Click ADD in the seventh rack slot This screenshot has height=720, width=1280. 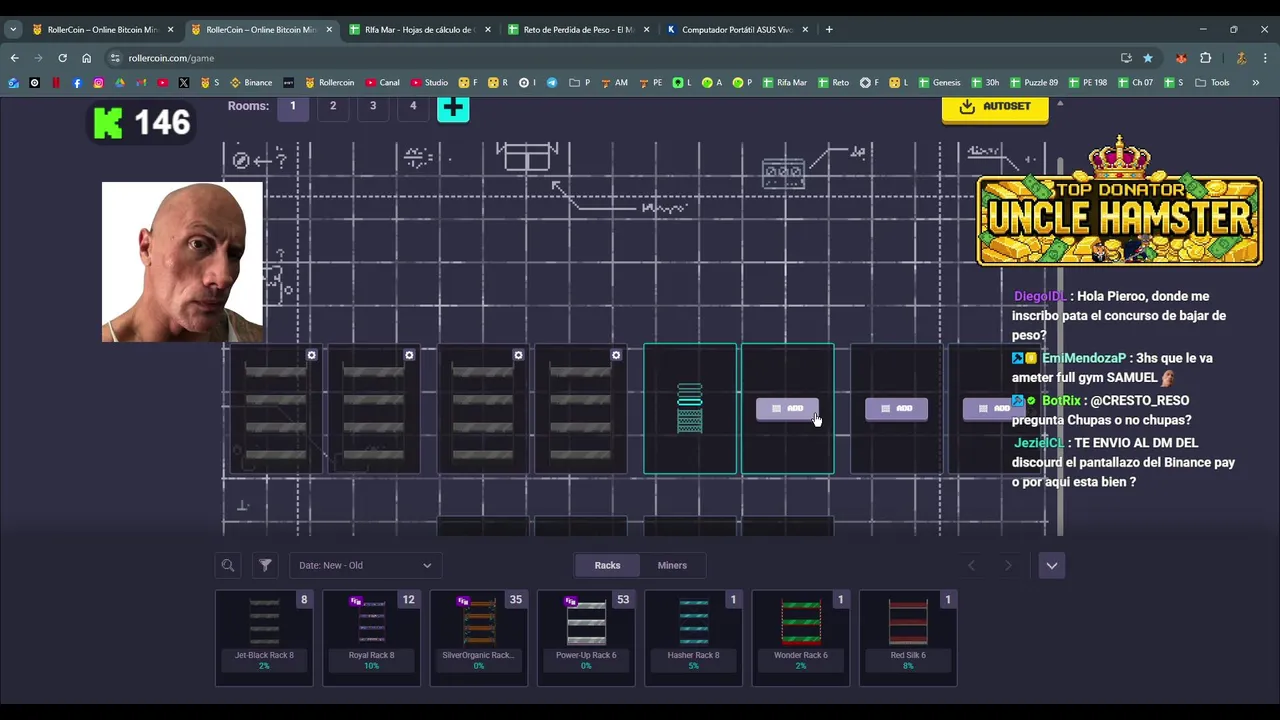(x=896, y=408)
